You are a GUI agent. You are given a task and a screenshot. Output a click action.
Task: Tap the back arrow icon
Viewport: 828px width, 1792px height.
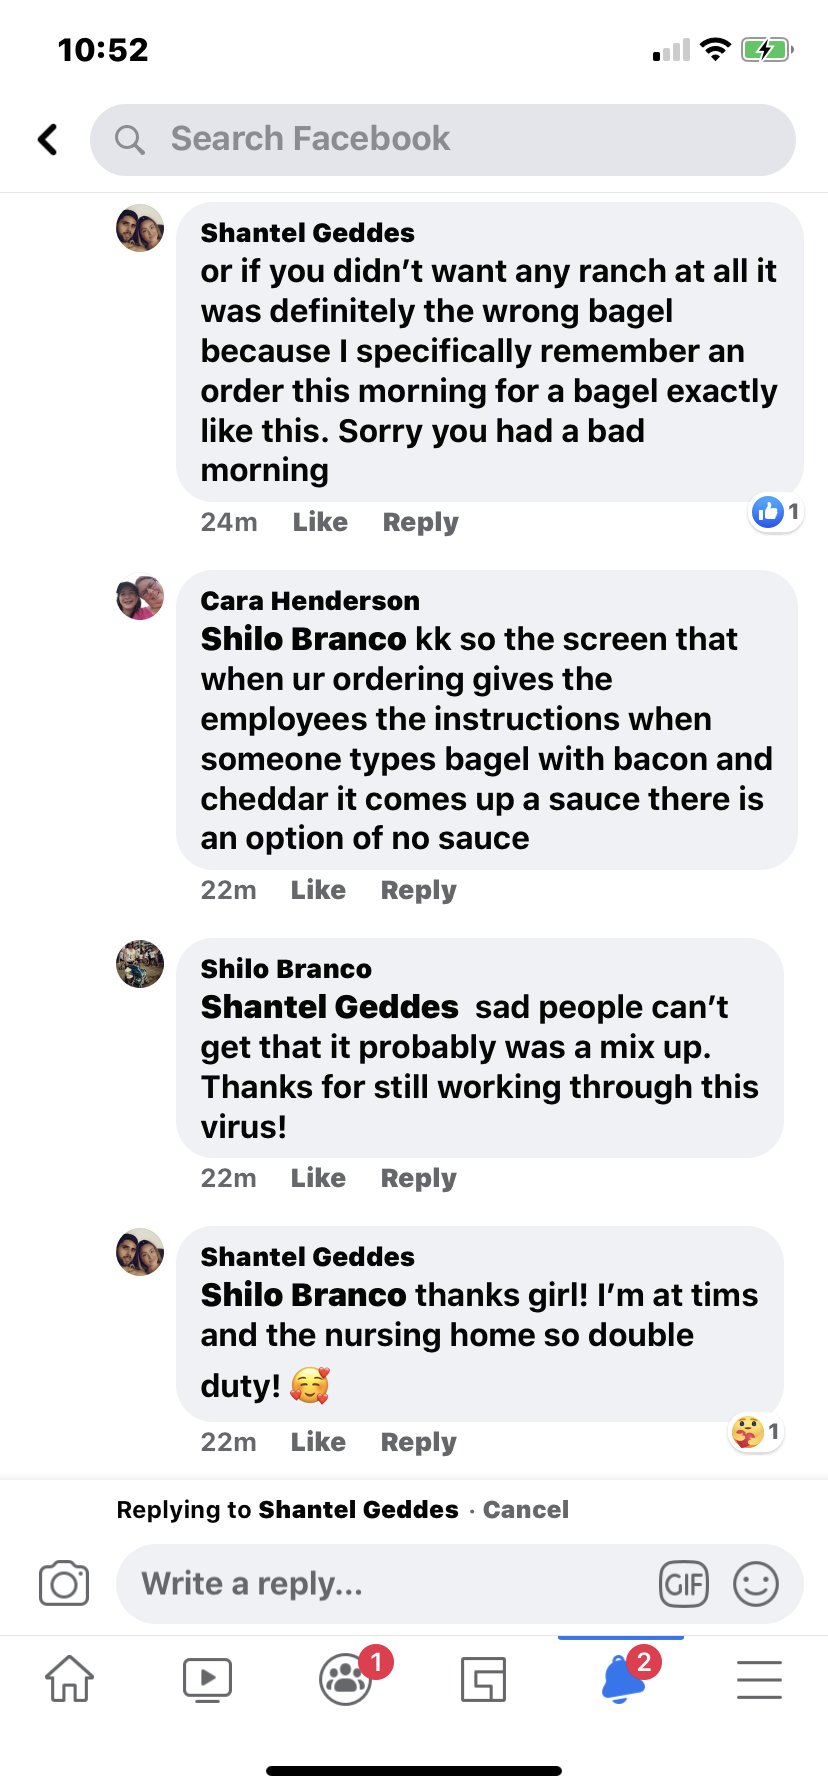coord(48,139)
